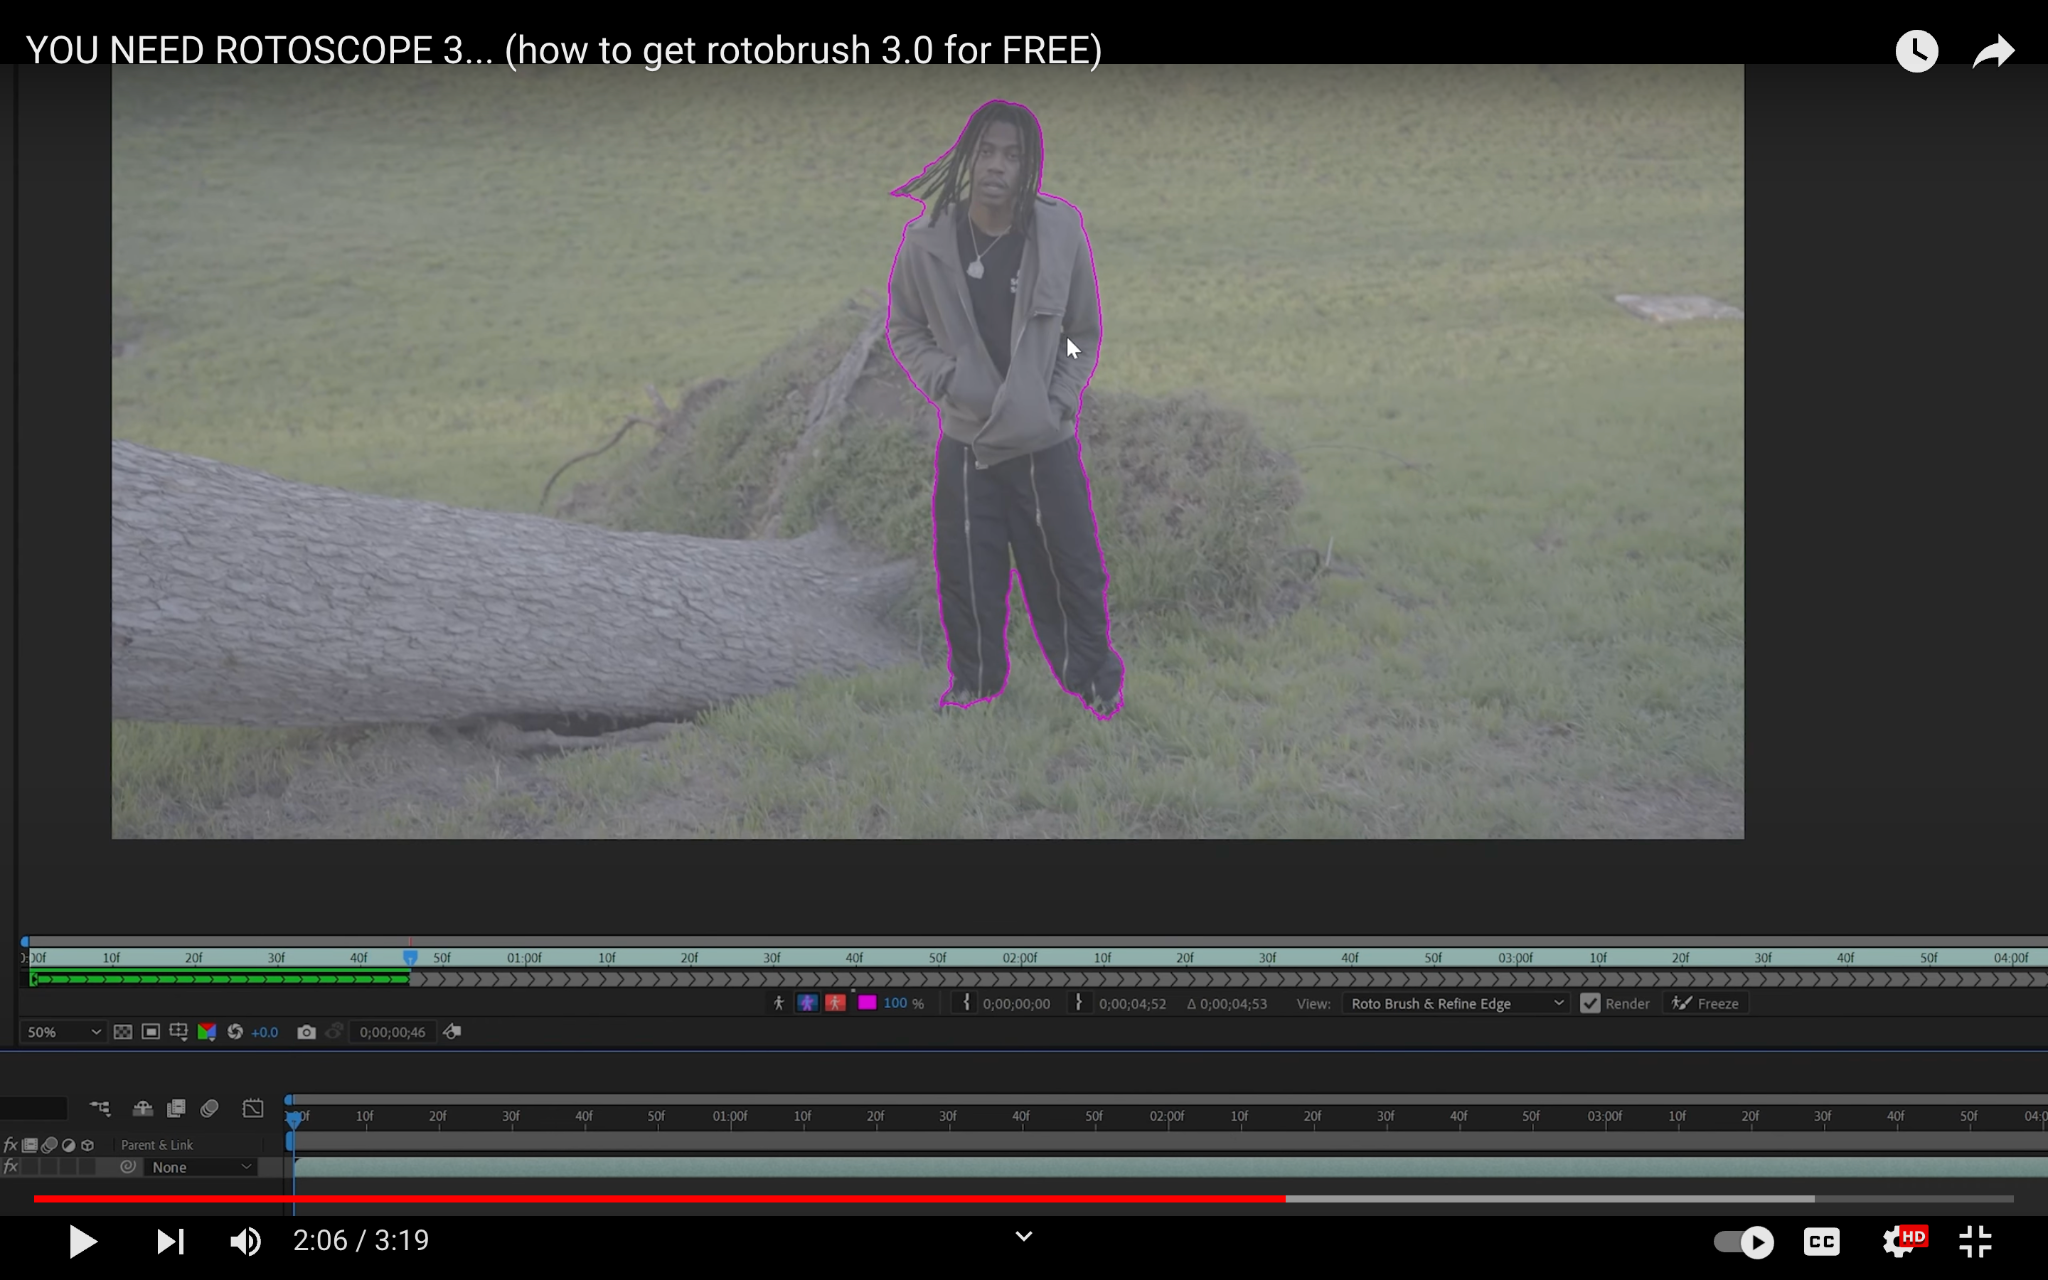Click the reset exposure aperture icon
Viewport: 2048px width, 1280px height.
point(235,1032)
